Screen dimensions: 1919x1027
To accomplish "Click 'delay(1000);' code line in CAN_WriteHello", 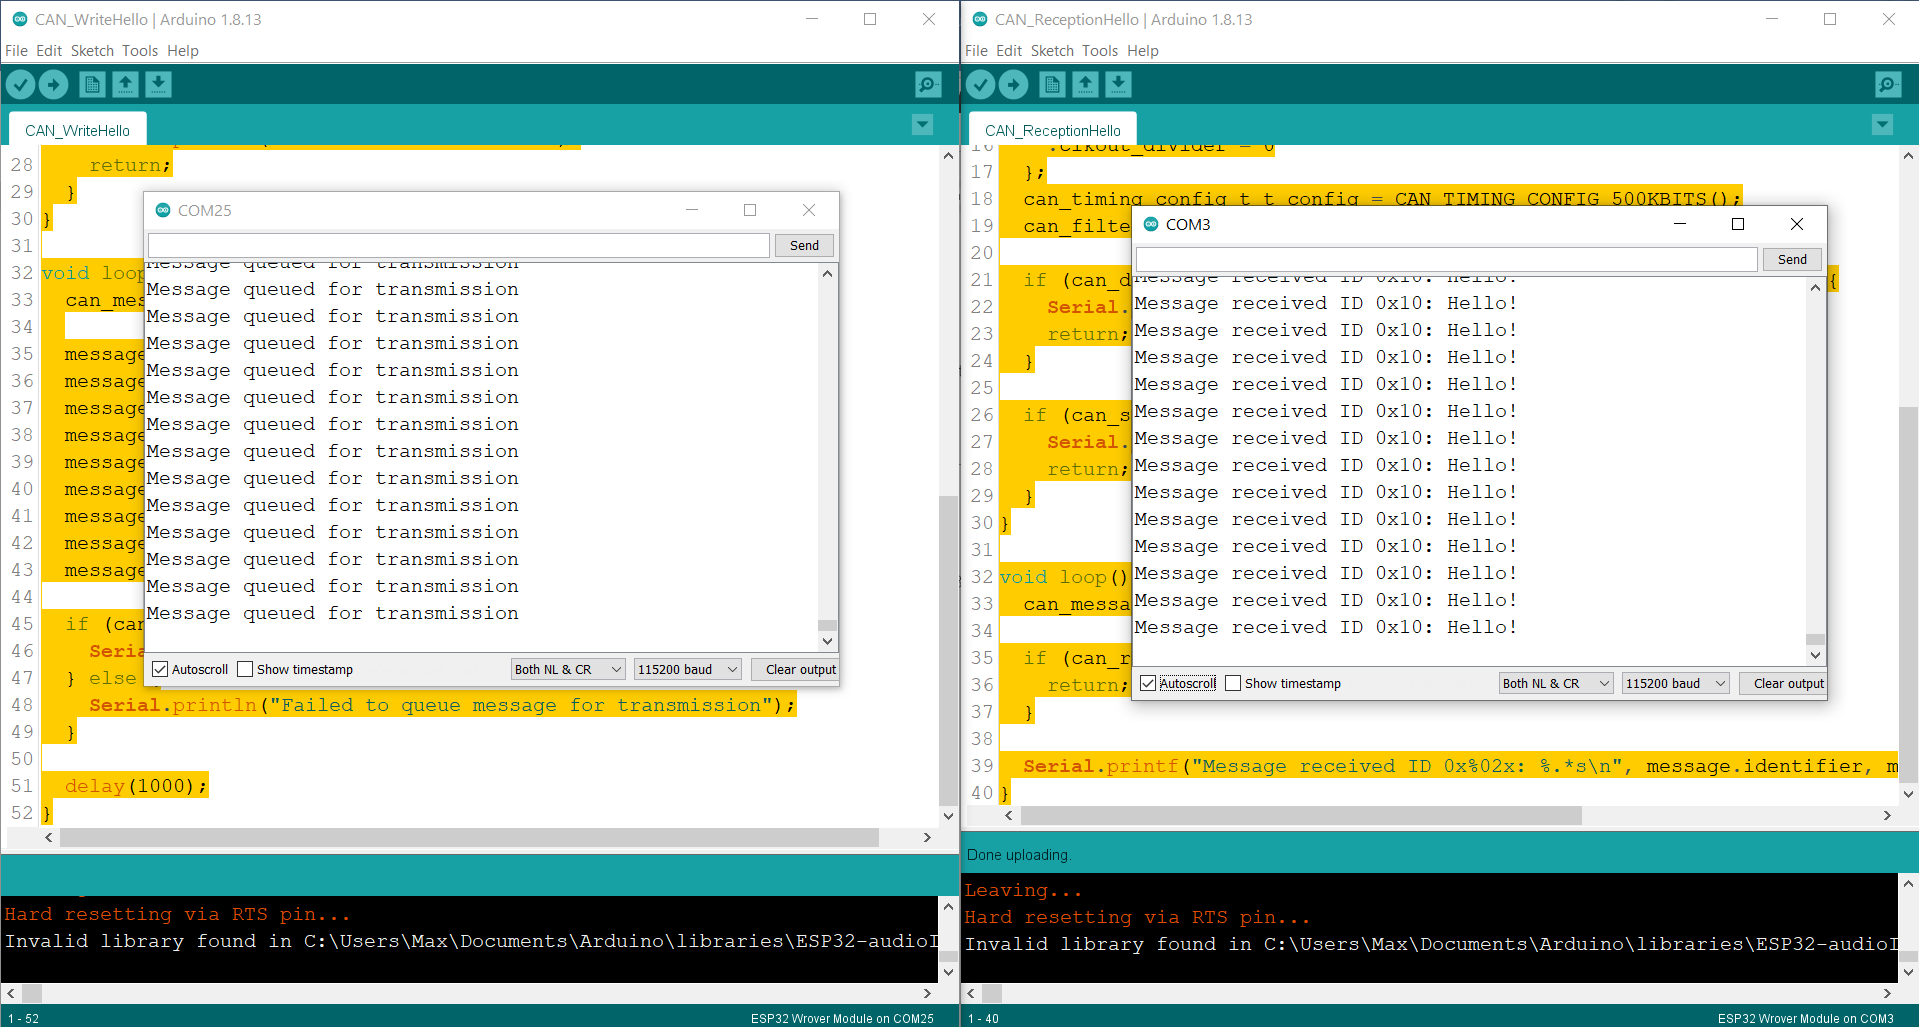I will [136, 786].
